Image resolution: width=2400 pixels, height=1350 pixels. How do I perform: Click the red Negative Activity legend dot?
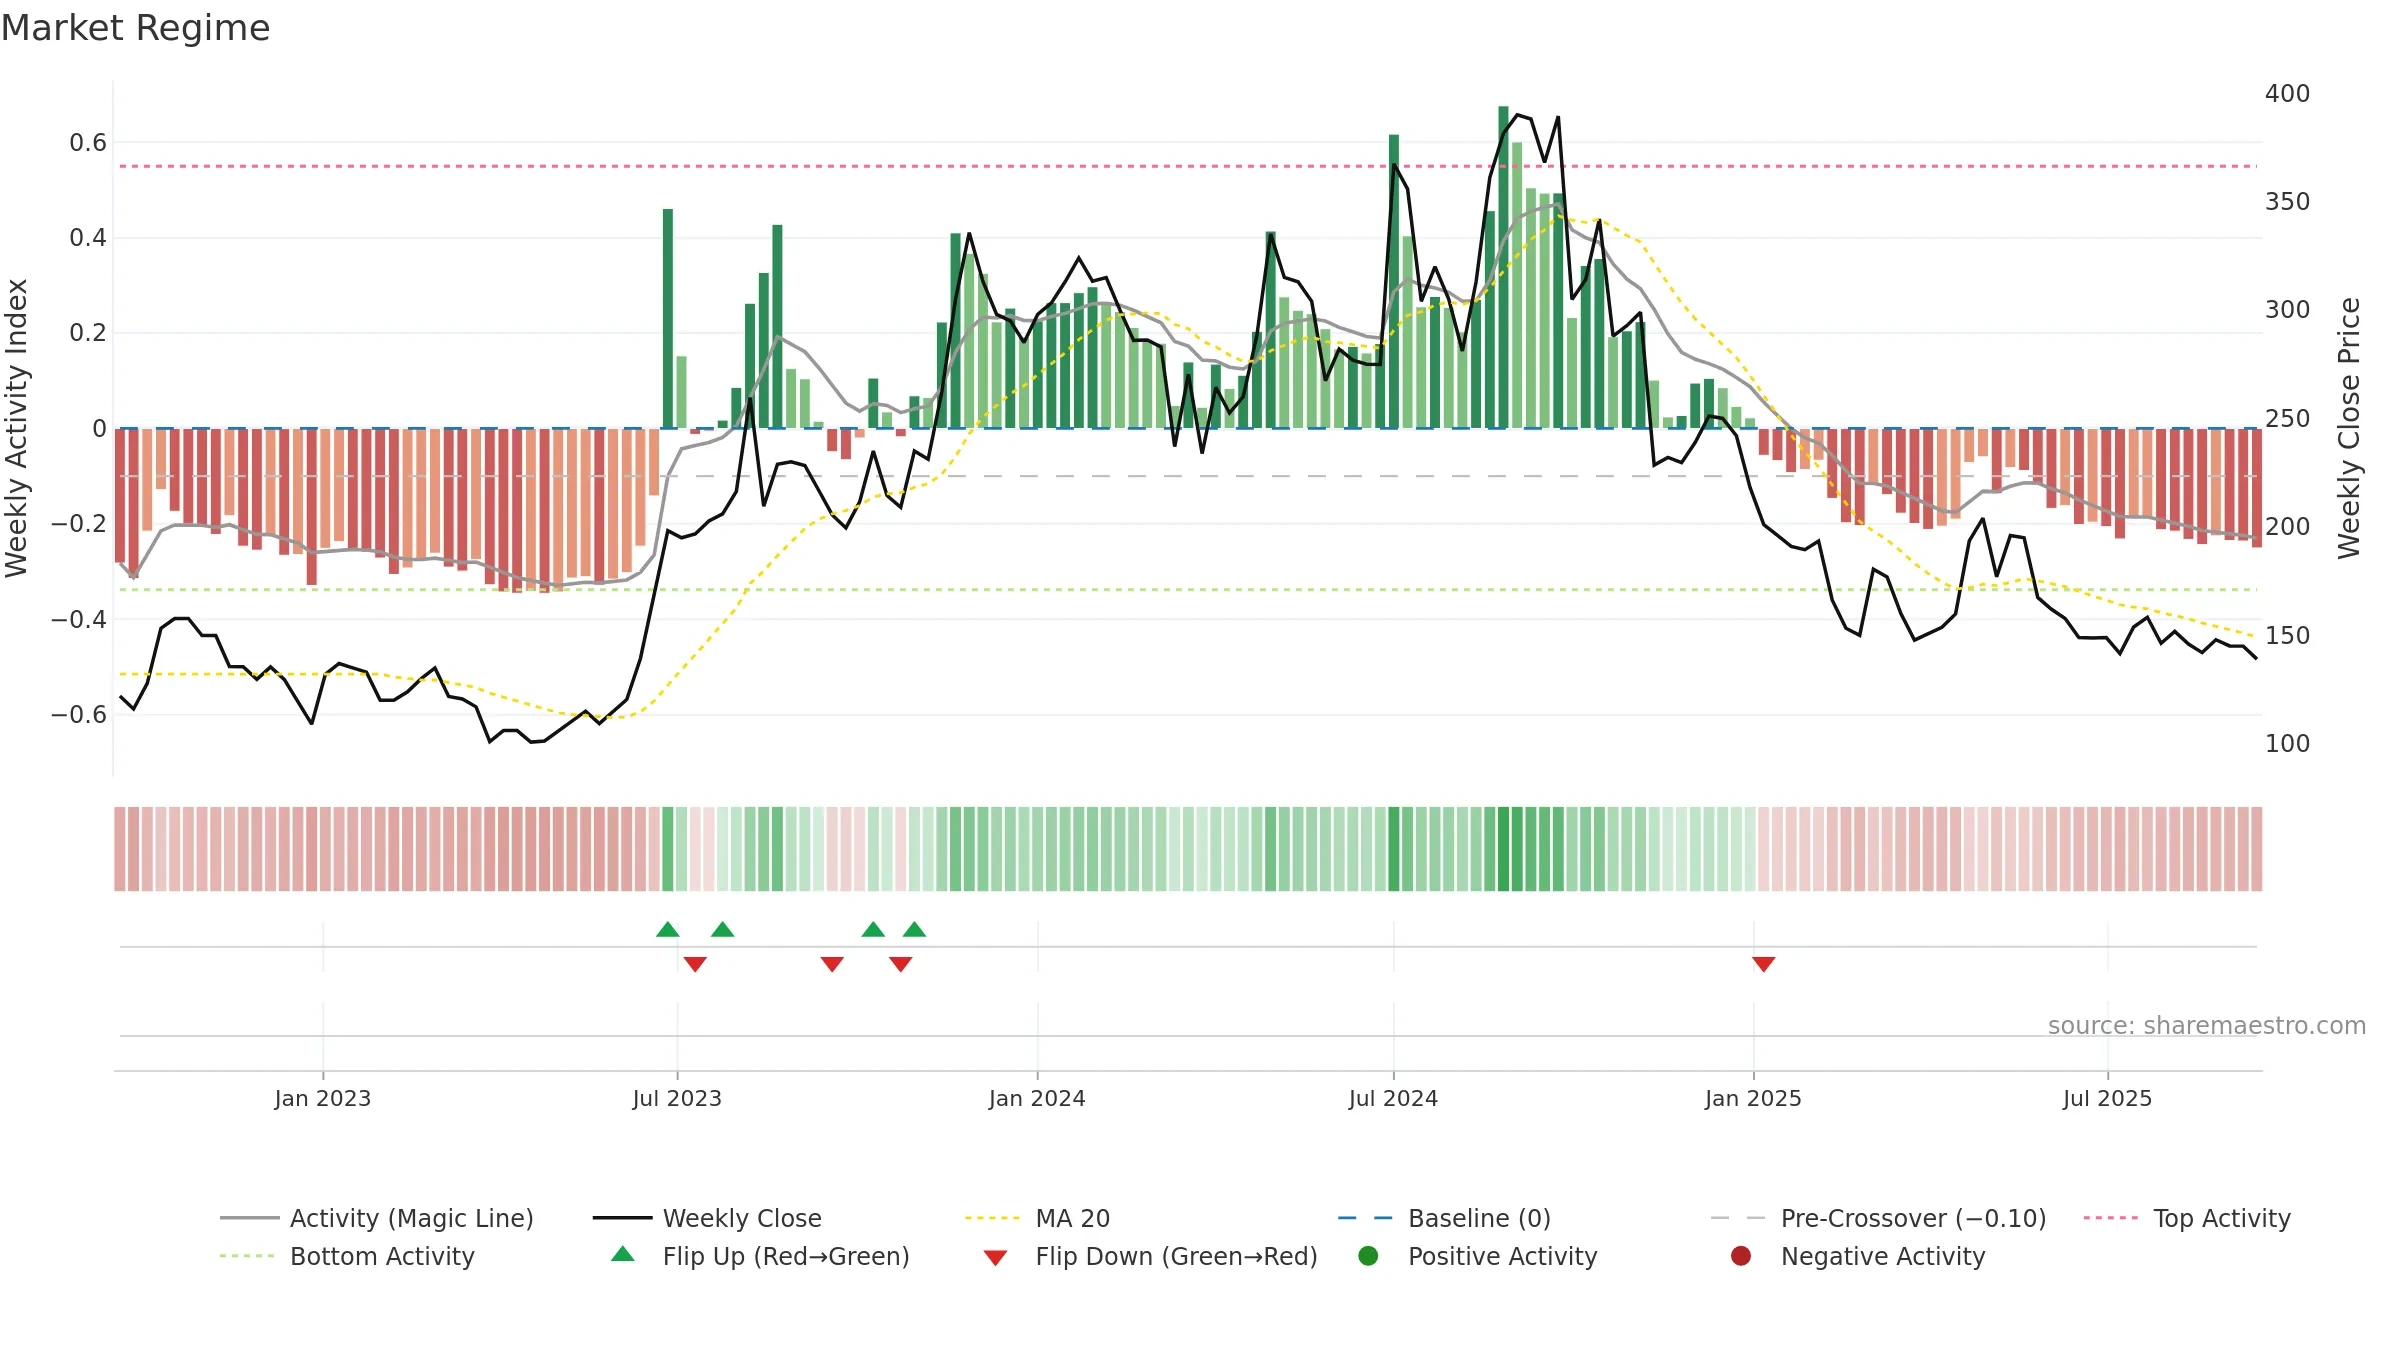pos(1741,1256)
